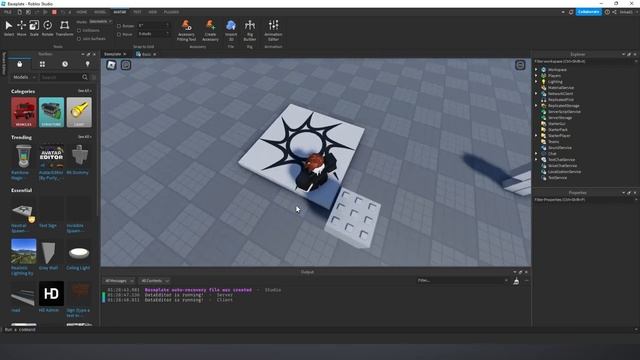Select the Light category card
This screenshot has height=360, width=640.
[x=79, y=112]
